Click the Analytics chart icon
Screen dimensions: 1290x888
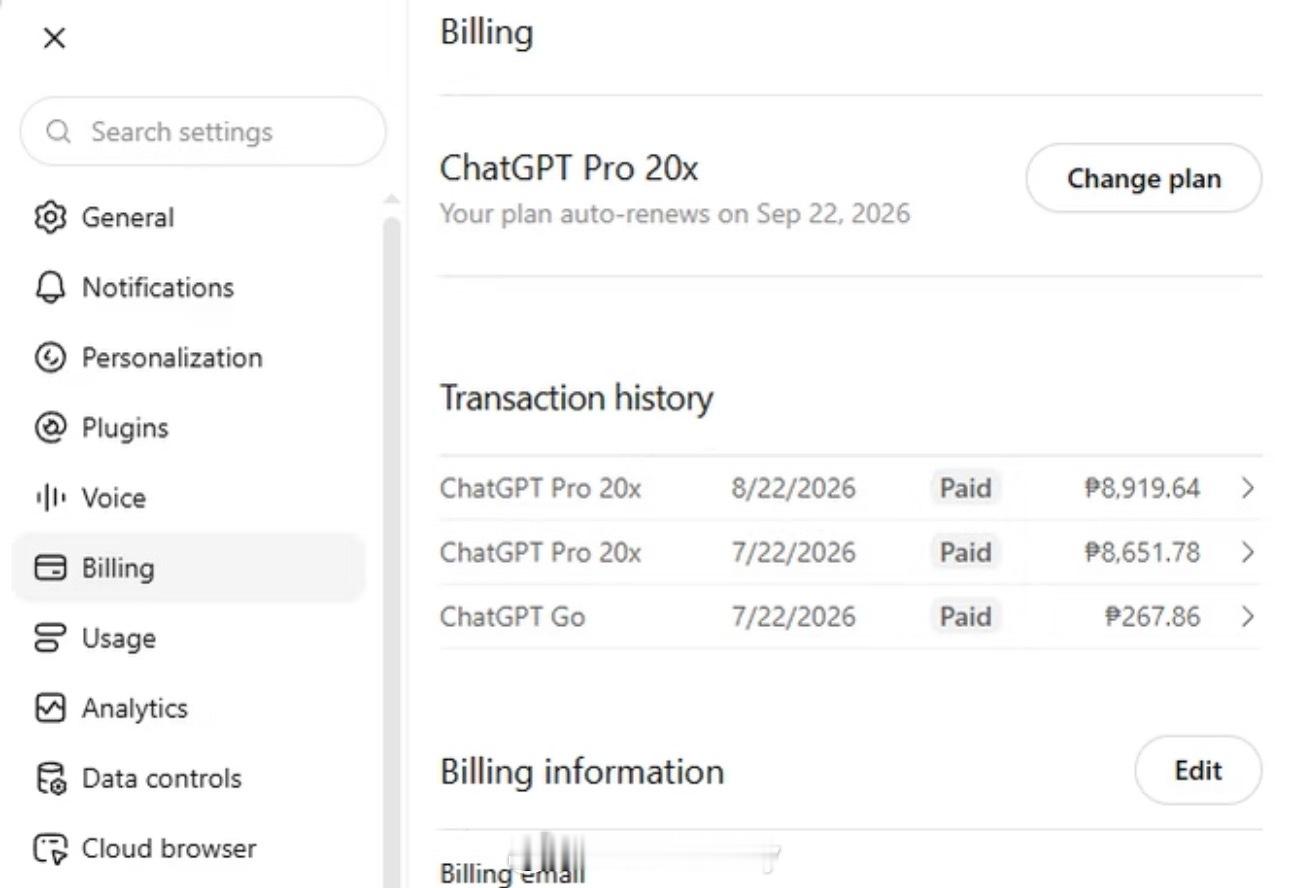click(x=50, y=708)
